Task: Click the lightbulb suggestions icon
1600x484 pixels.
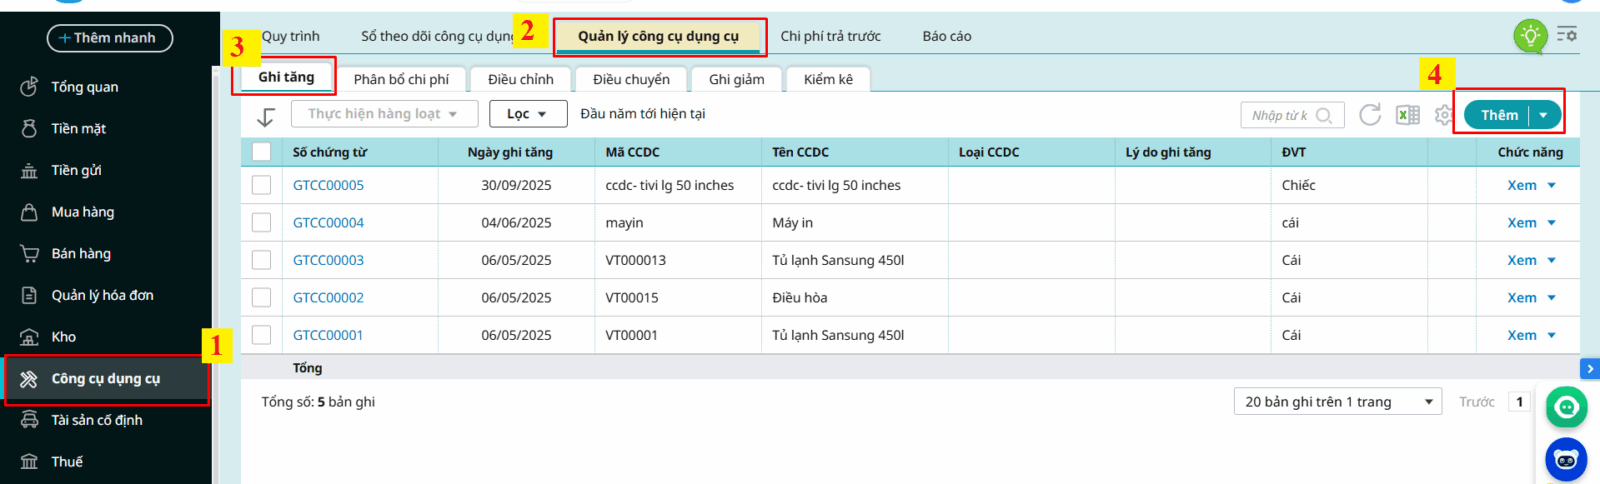Action: click(1530, 36)
